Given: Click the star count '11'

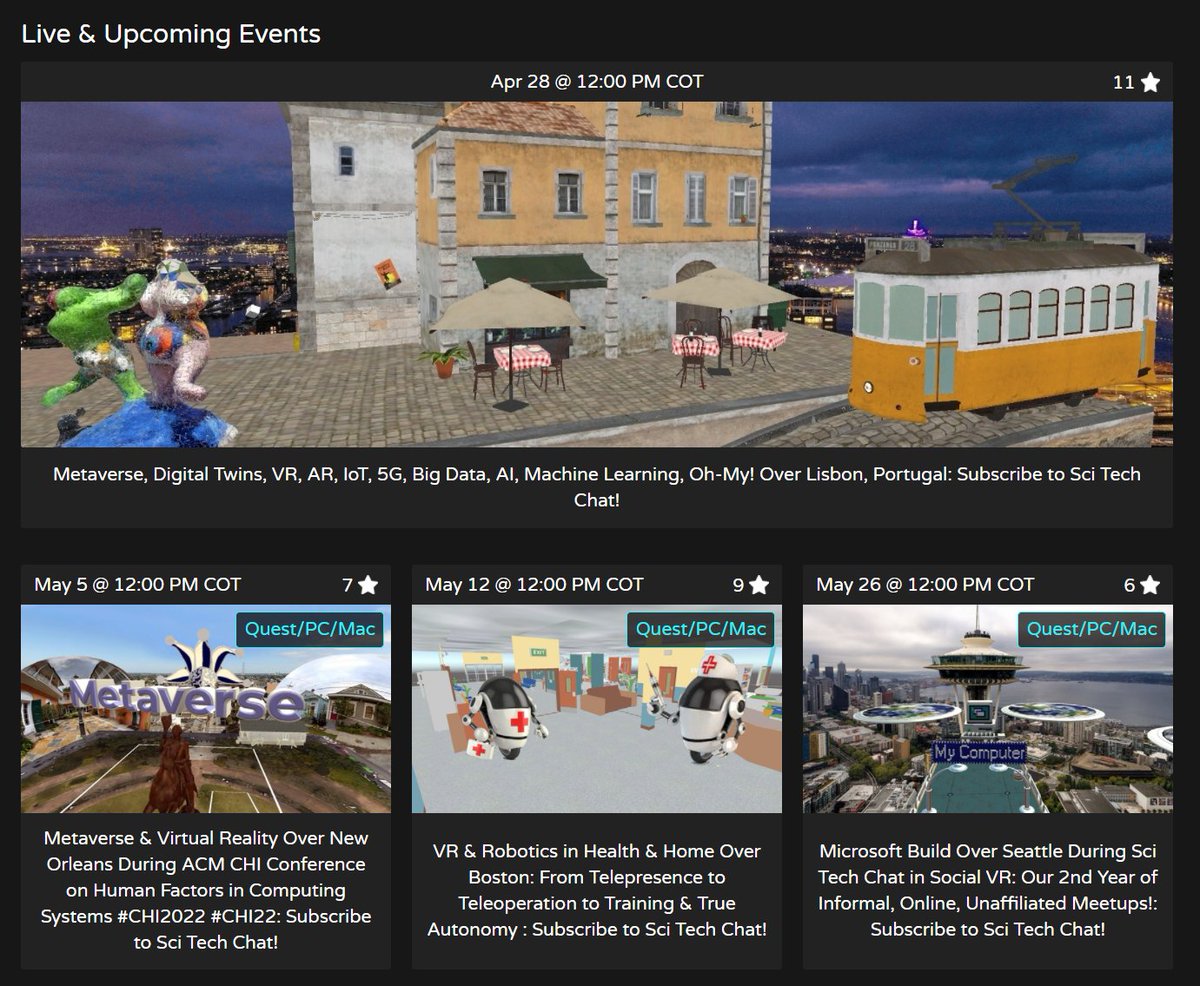Looking at the screenshot, I should 1124,82.
